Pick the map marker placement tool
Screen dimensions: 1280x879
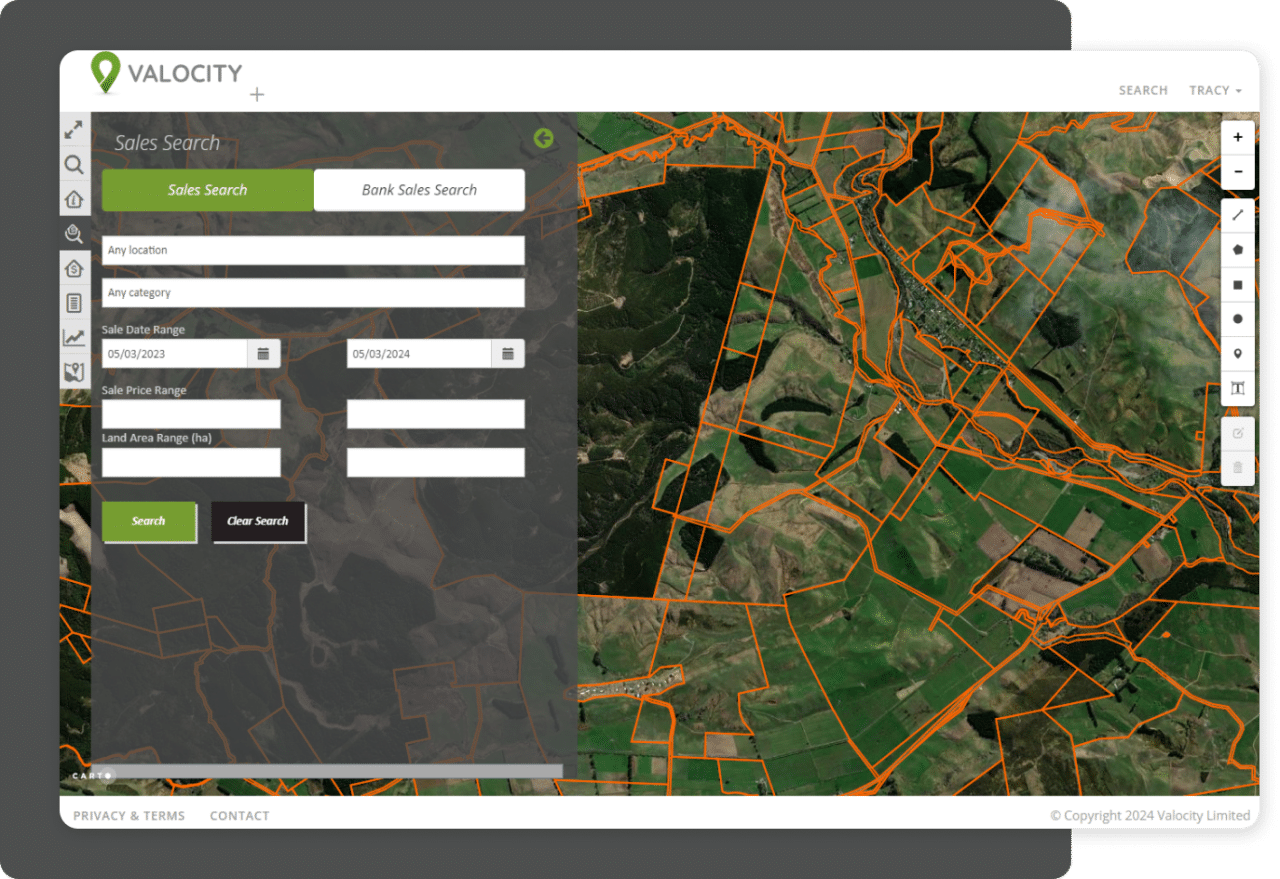[x=1237, y=354]
